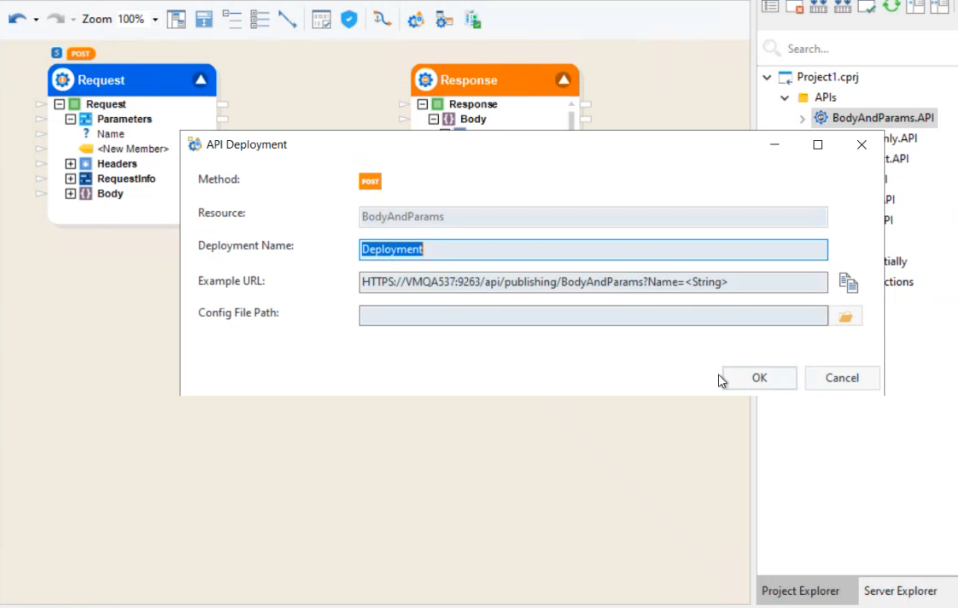
Task: Click the green refresh arrows icon
Action: [x=891, y=7]
